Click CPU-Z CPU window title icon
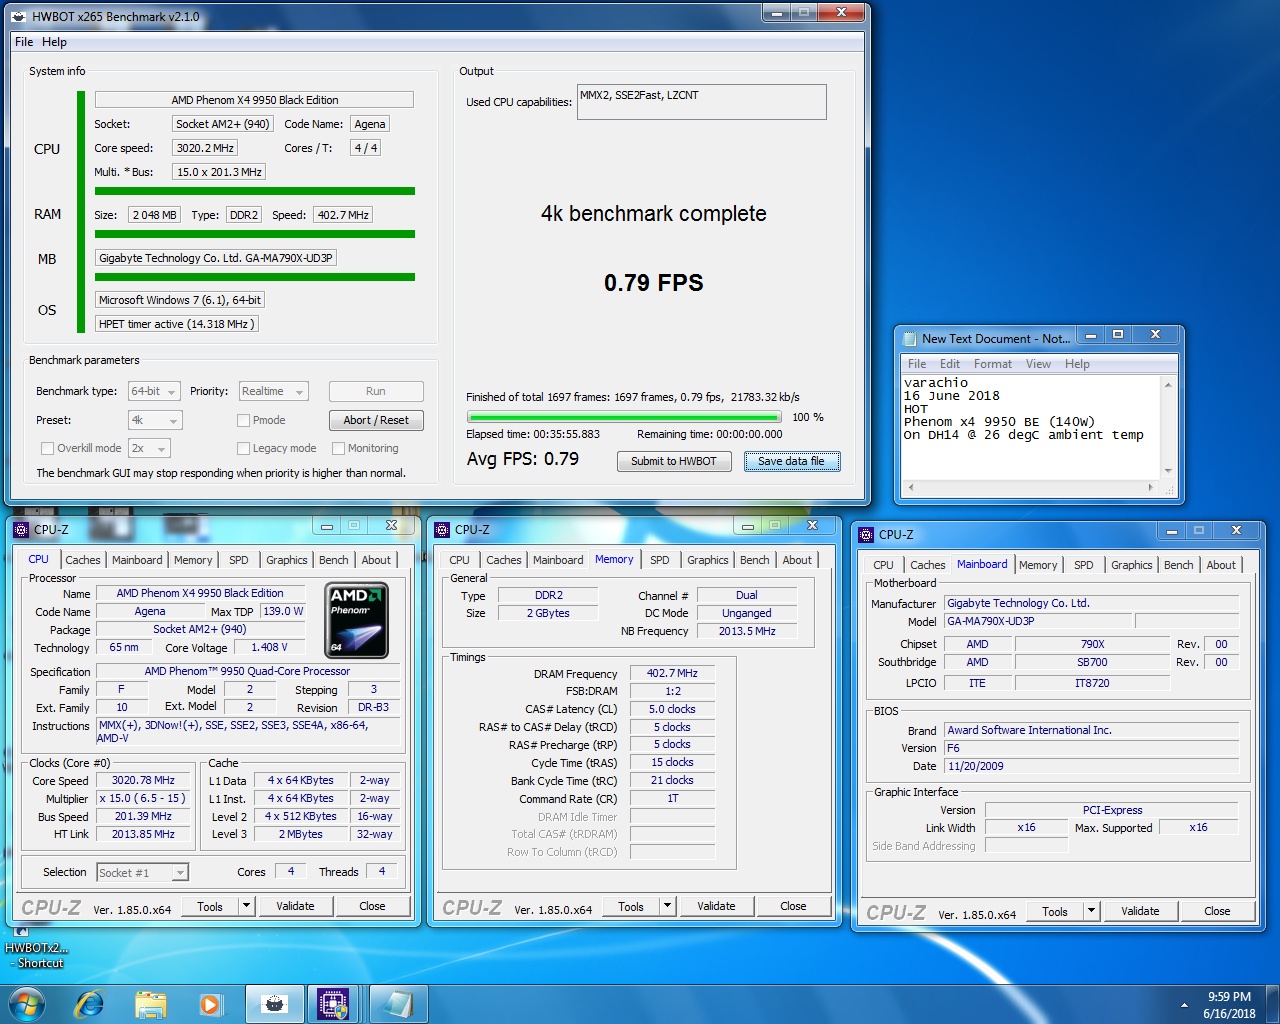 point(21,529)
